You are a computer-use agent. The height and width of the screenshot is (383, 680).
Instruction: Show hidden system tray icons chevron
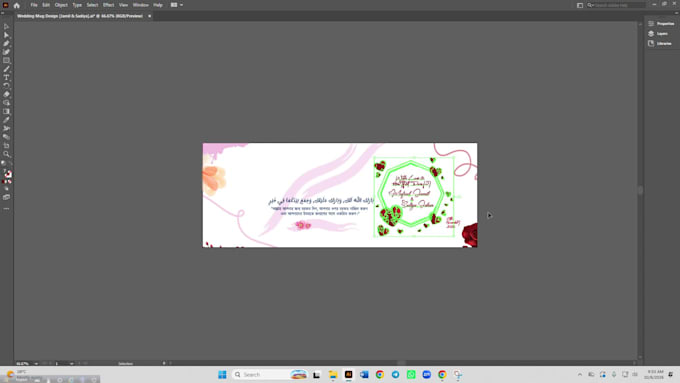[580, 374]
